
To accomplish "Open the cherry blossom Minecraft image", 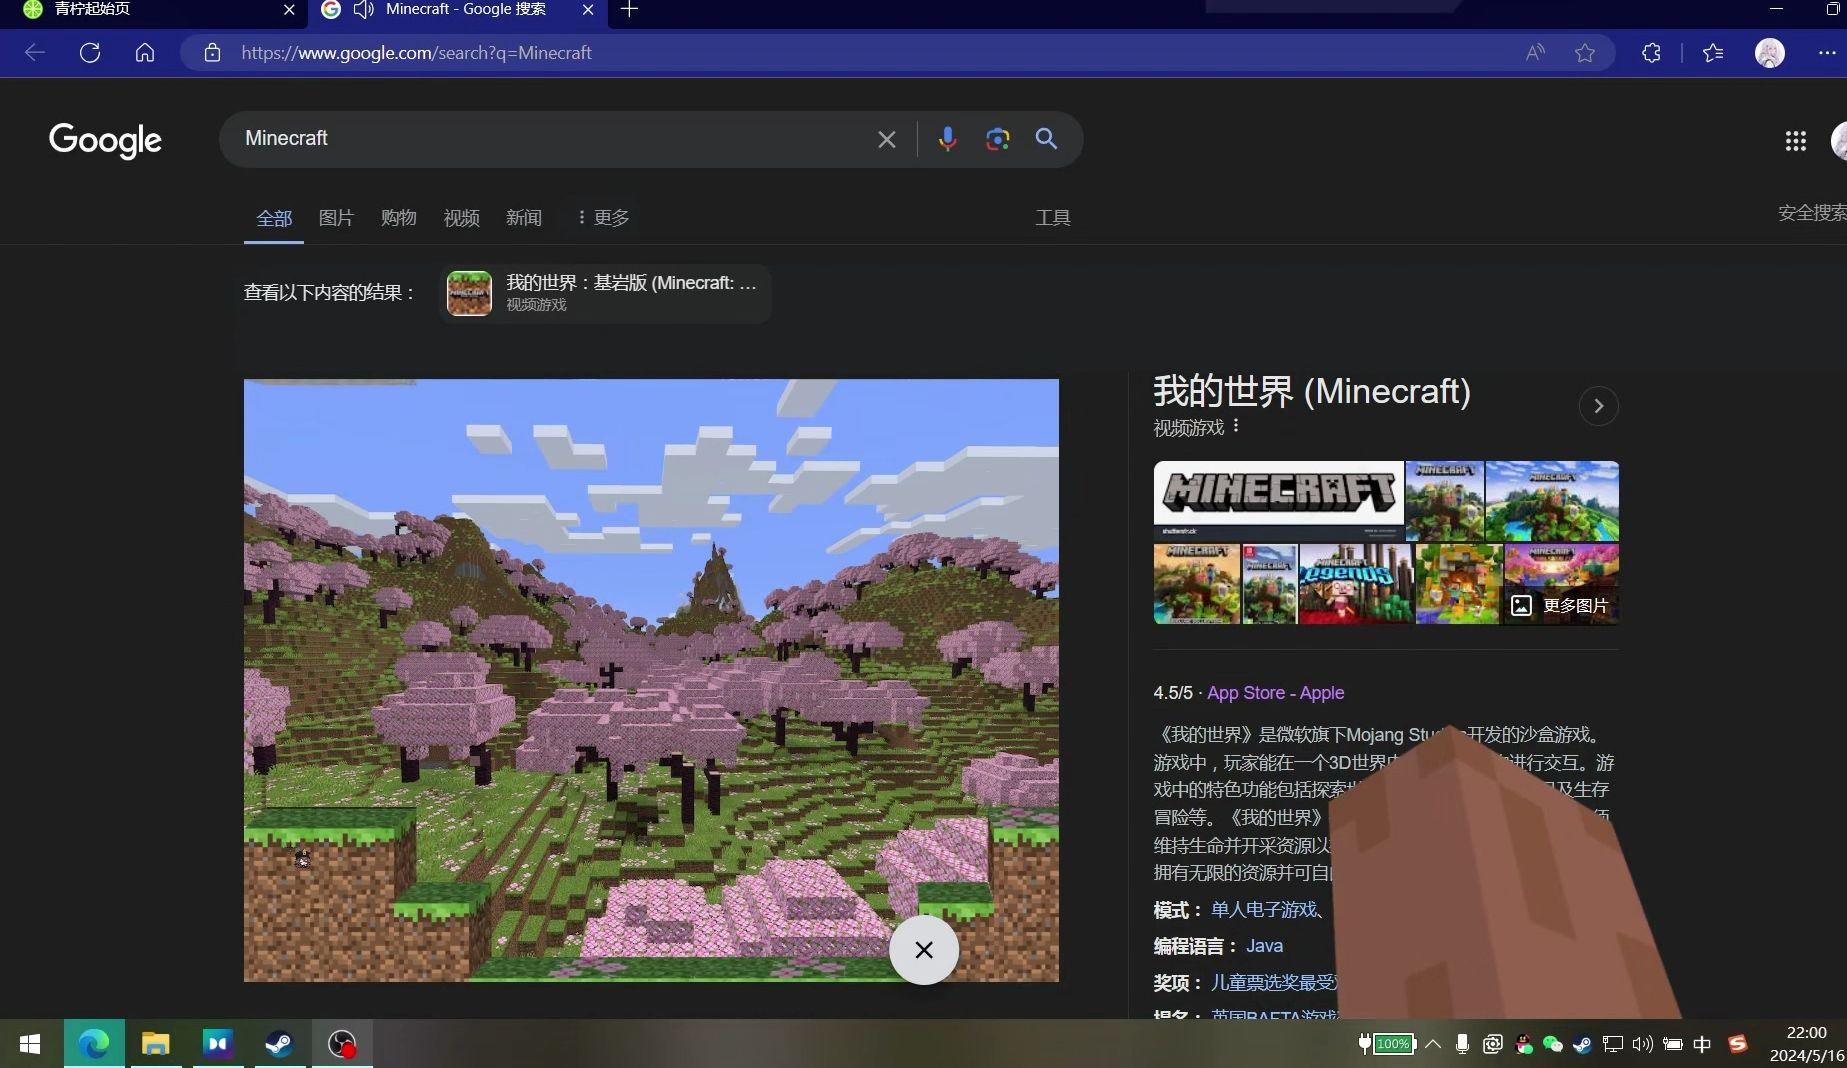I will 651,680.
